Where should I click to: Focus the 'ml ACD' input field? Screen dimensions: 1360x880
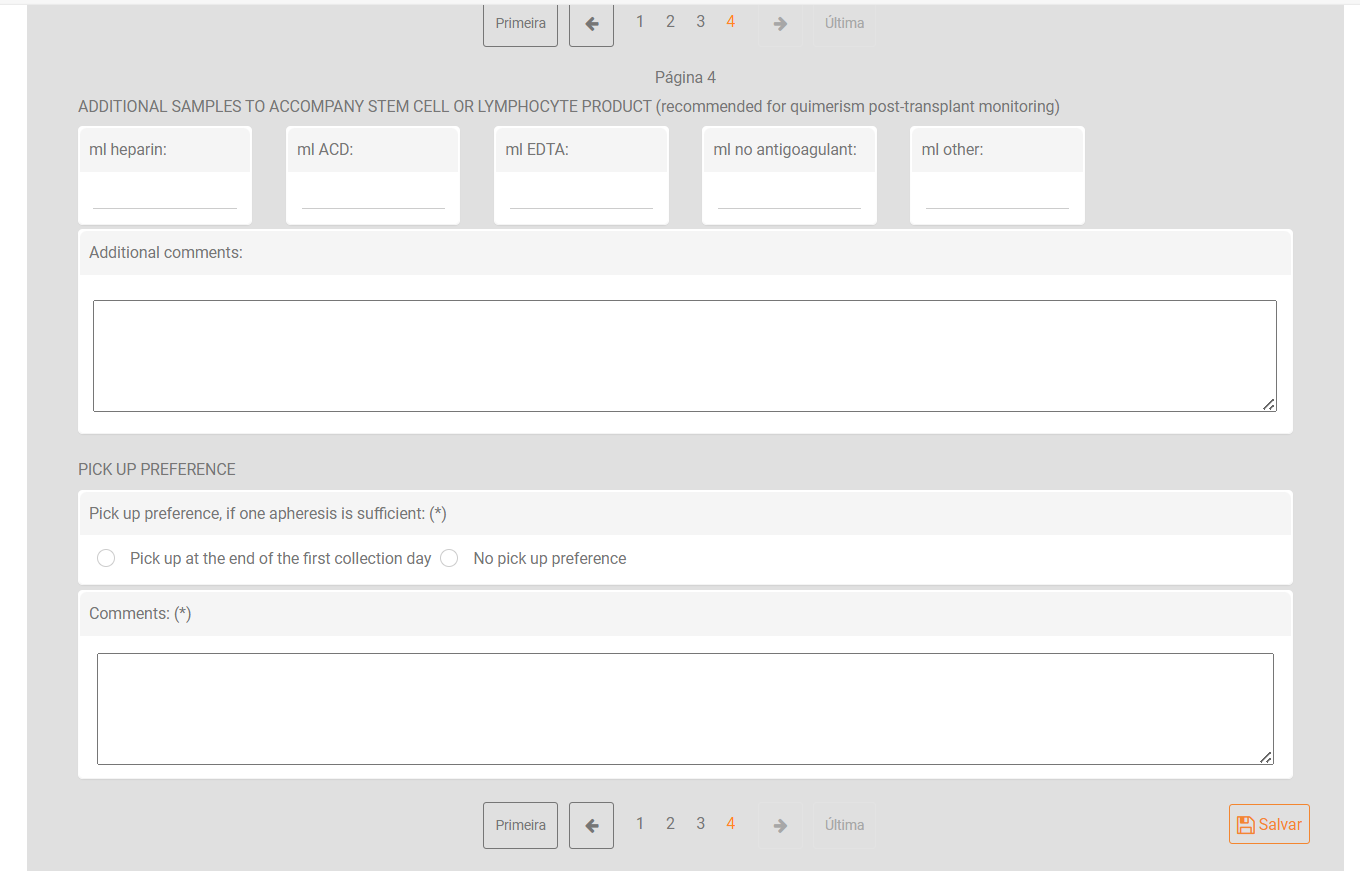[373, 197]
